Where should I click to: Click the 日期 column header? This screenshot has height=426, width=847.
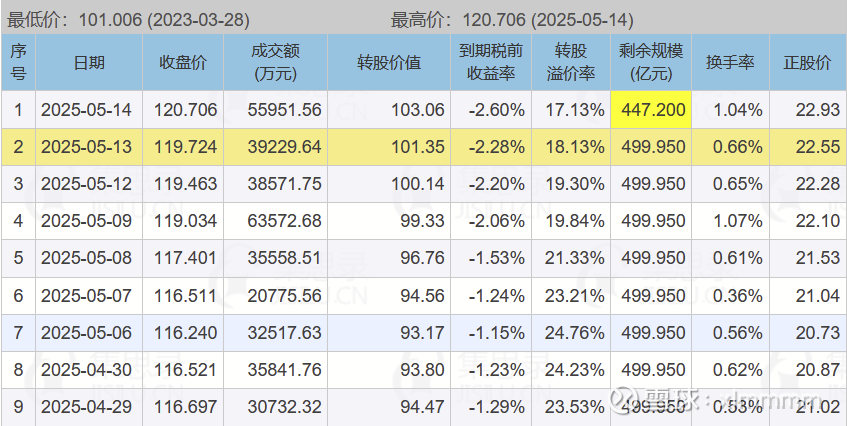click(x=88, y=62)
